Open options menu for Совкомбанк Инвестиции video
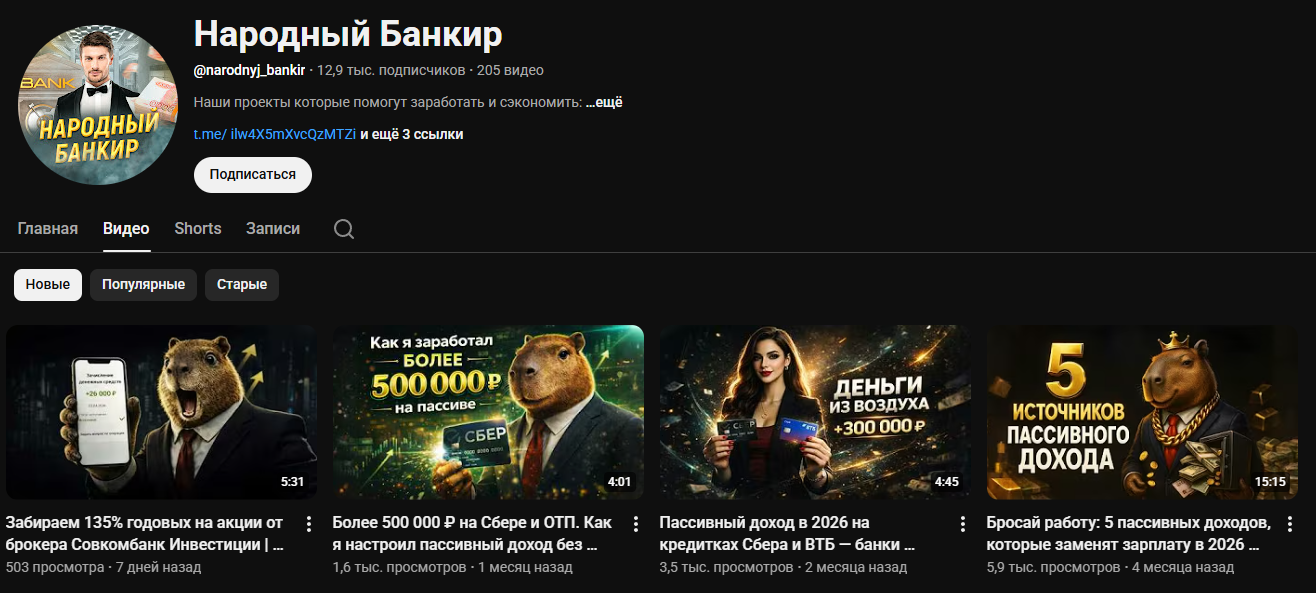This screenshot has height=593, width=1316. pos(308,524)
